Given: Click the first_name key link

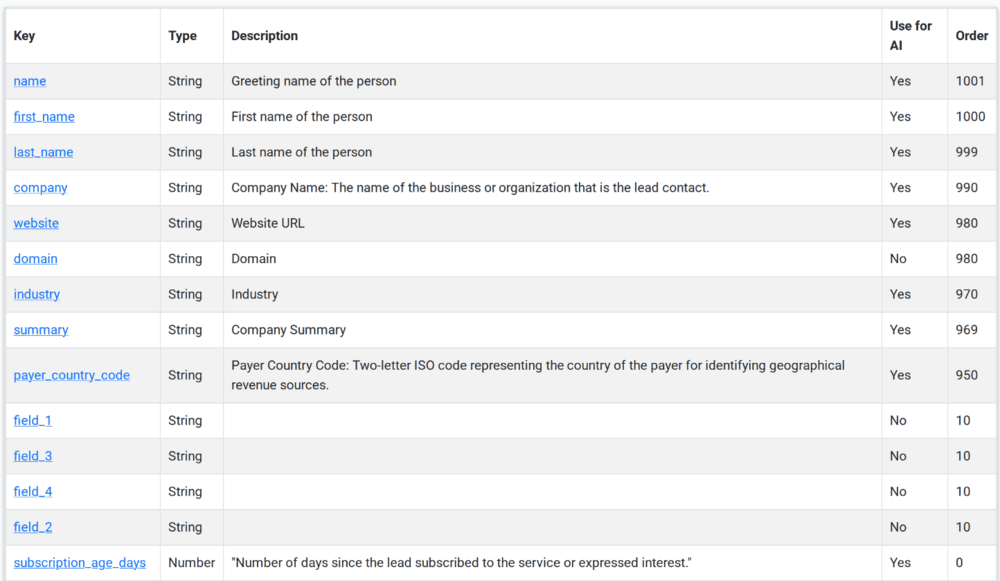Looking at the screenshot, I should pyautogui.click(x=44, y=117).
